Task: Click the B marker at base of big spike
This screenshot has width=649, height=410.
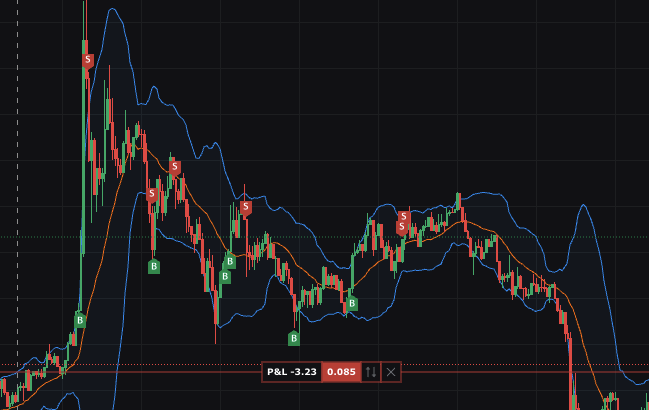Action: tap(80, 319)
